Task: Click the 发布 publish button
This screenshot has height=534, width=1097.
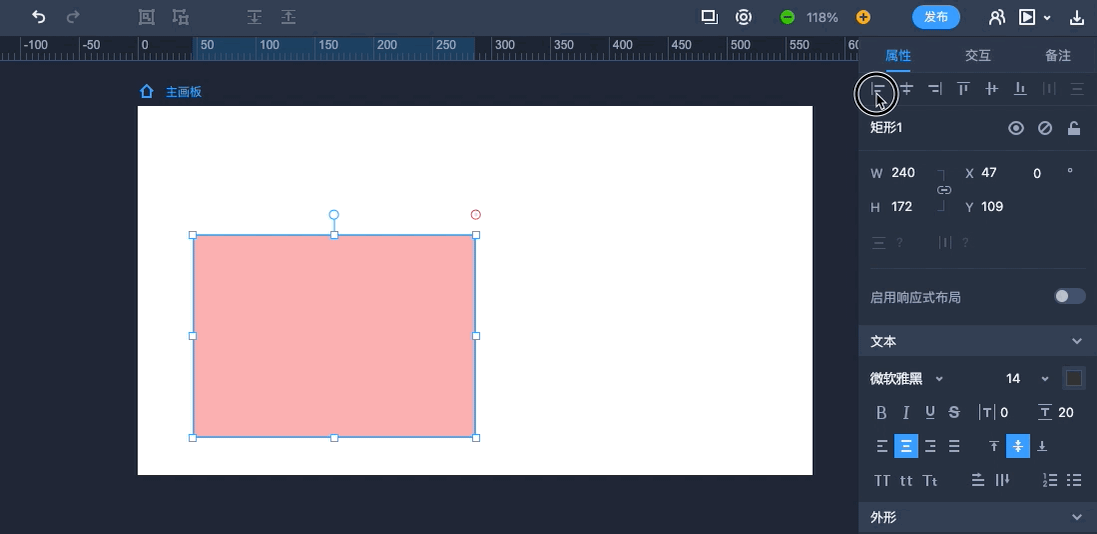Action: coord(935,17)
